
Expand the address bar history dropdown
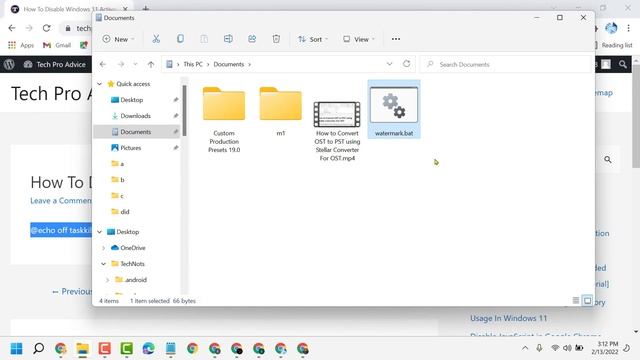click(389, 64)
